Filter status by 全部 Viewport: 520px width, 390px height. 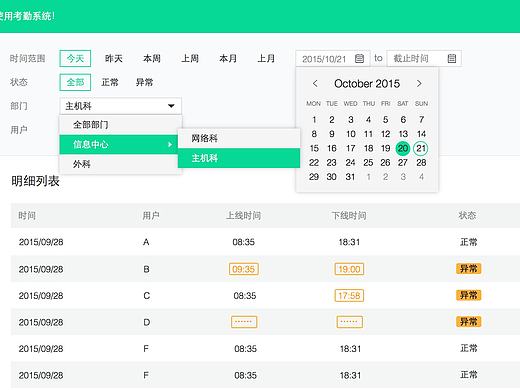point(75,82)
